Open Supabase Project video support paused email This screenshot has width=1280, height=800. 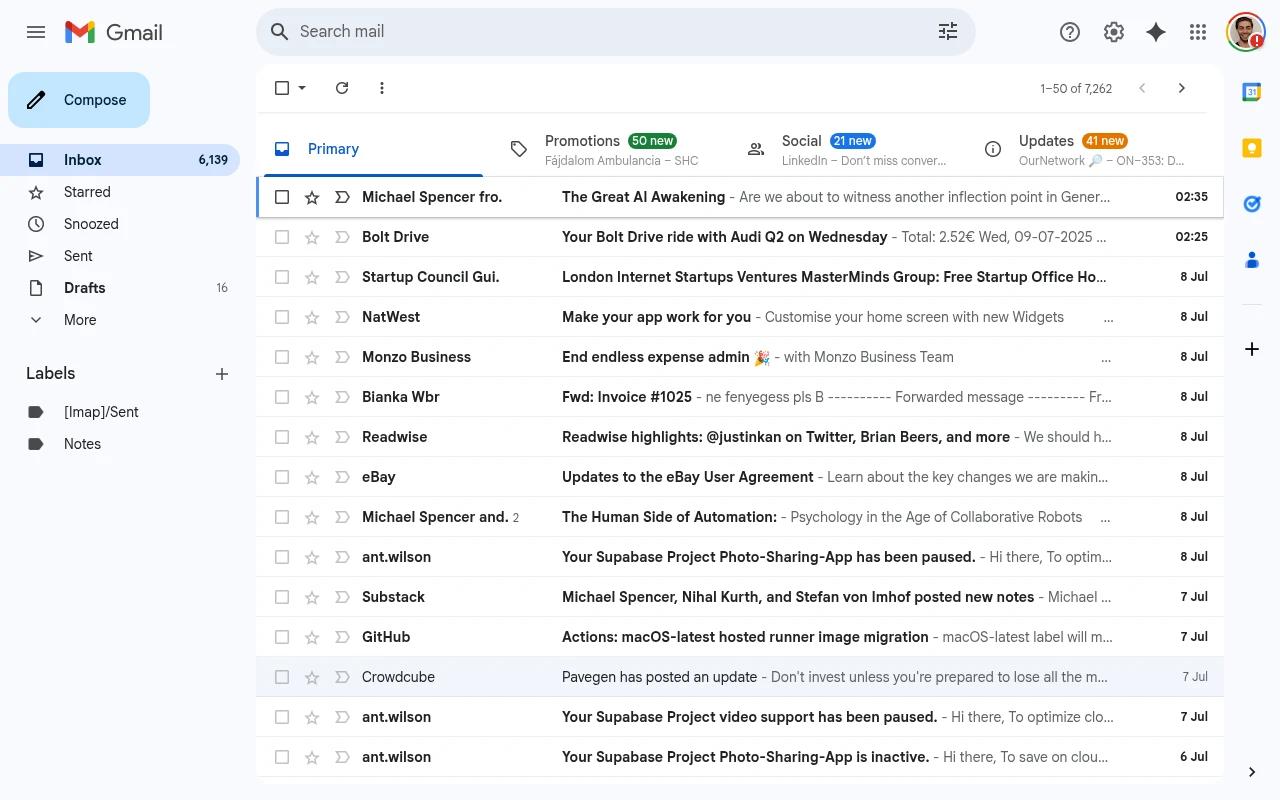point(740,717)
